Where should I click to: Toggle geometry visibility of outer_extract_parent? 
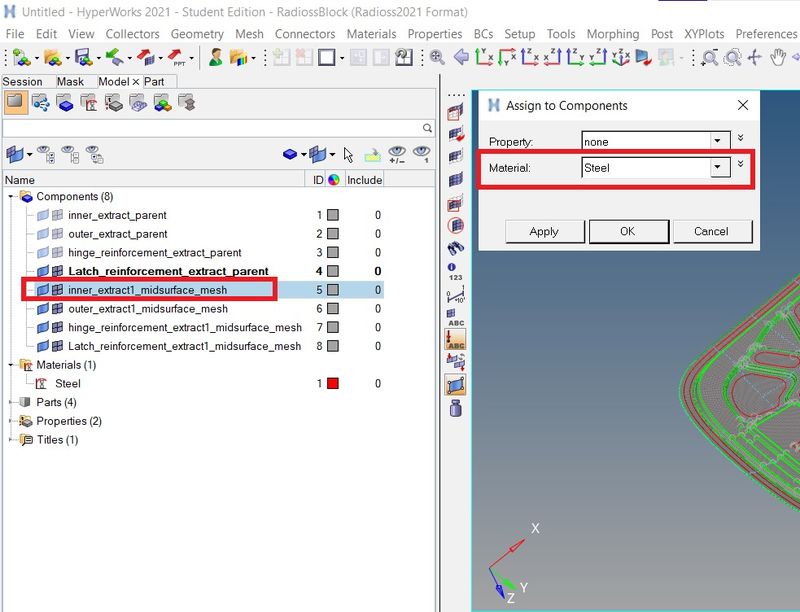43,234
